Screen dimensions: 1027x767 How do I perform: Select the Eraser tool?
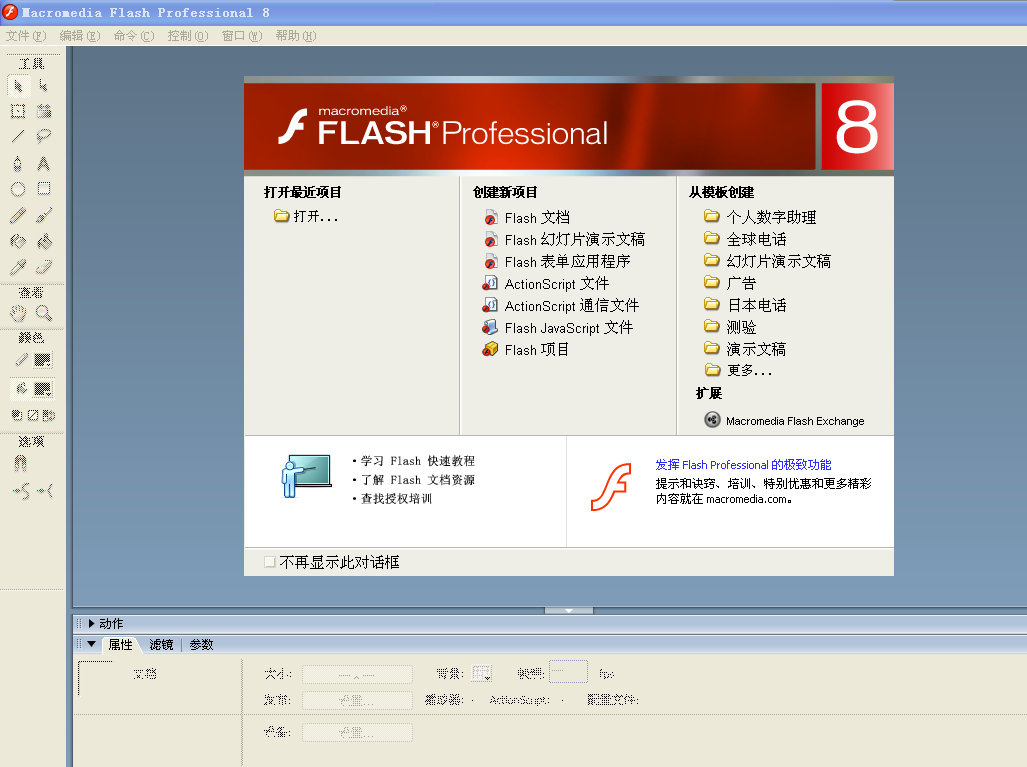(44, 267)
